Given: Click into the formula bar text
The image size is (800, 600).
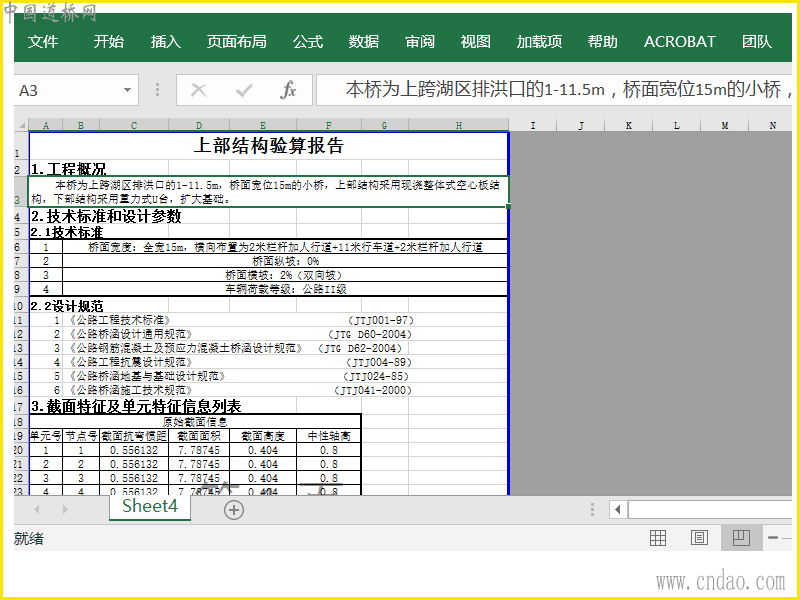Looking at the screenshot, I should pyautogui.click(x=554, y=90).
